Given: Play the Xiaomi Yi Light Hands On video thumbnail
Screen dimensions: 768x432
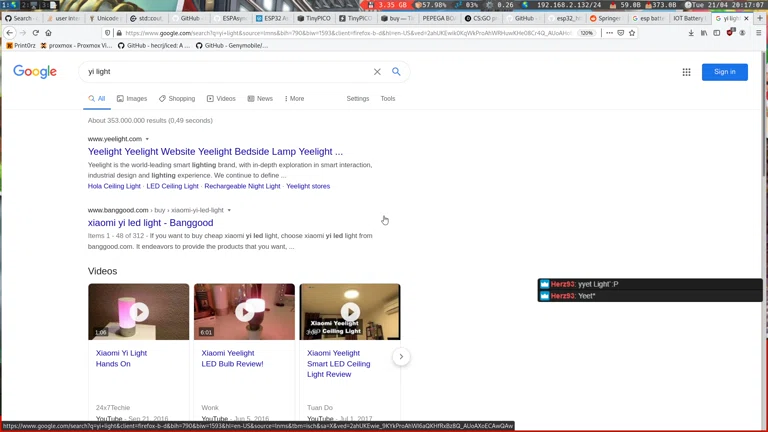Looking at the screenshot, I should pos(138,312).
